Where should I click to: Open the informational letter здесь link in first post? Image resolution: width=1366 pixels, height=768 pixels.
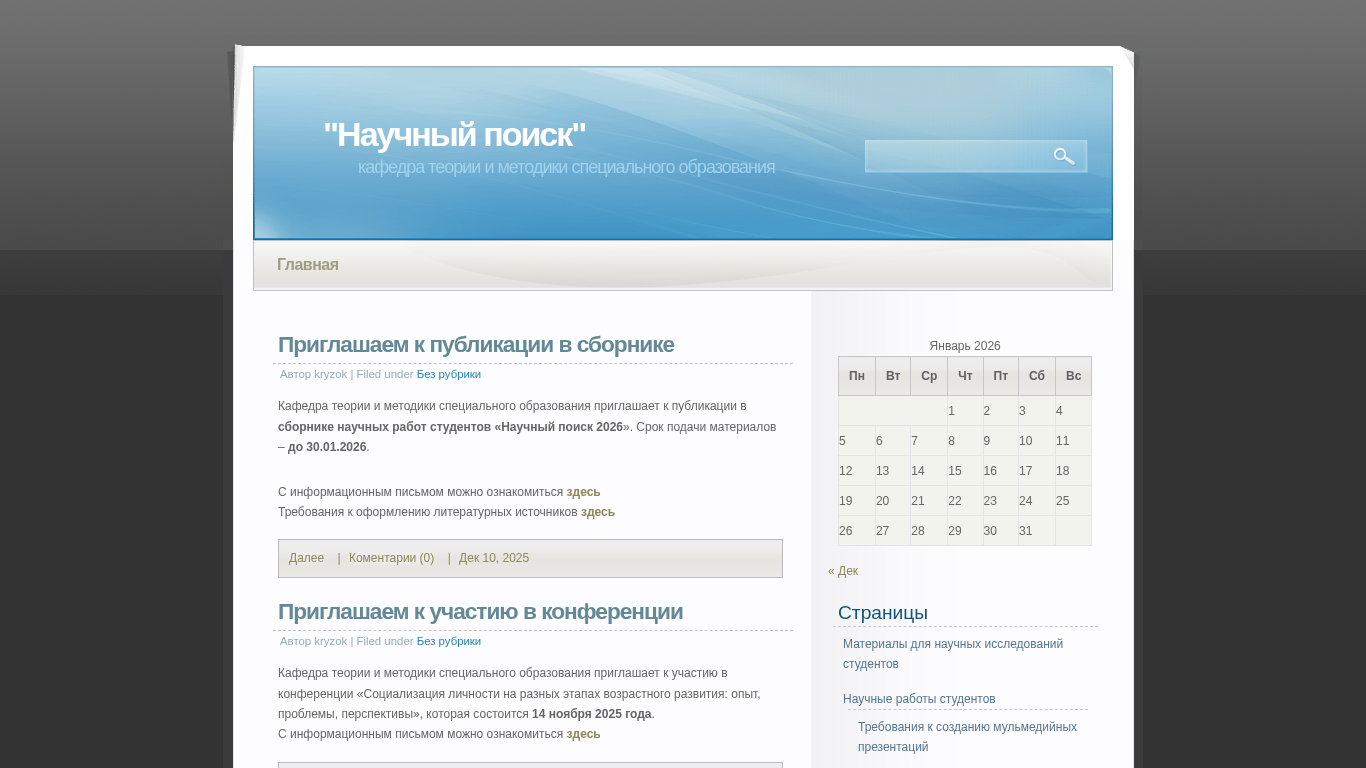click(583, 492)
